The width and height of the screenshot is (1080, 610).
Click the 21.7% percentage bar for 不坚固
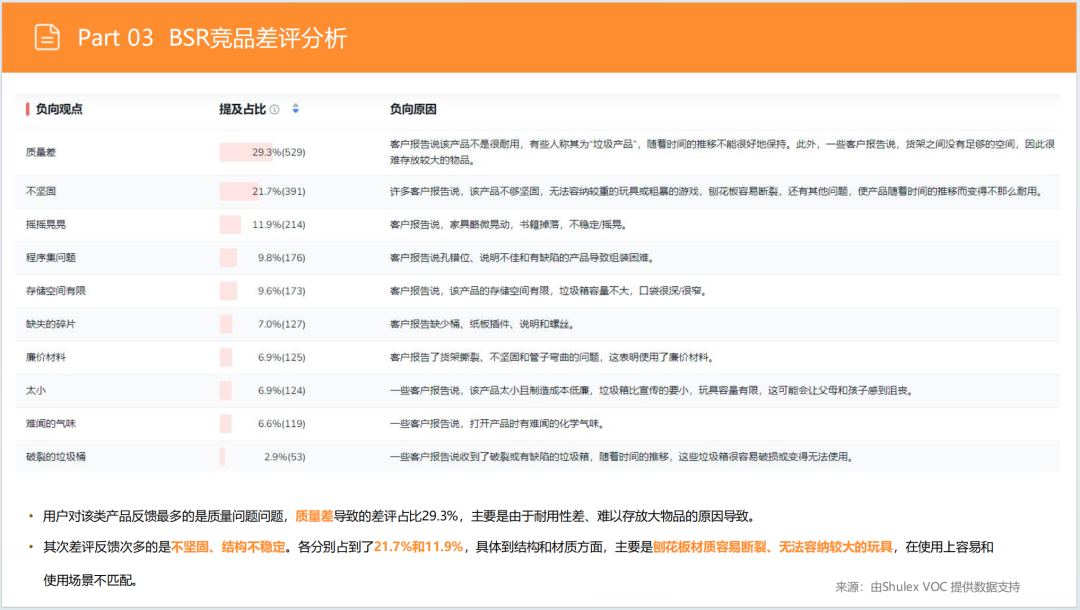click(x=237, y=190)
